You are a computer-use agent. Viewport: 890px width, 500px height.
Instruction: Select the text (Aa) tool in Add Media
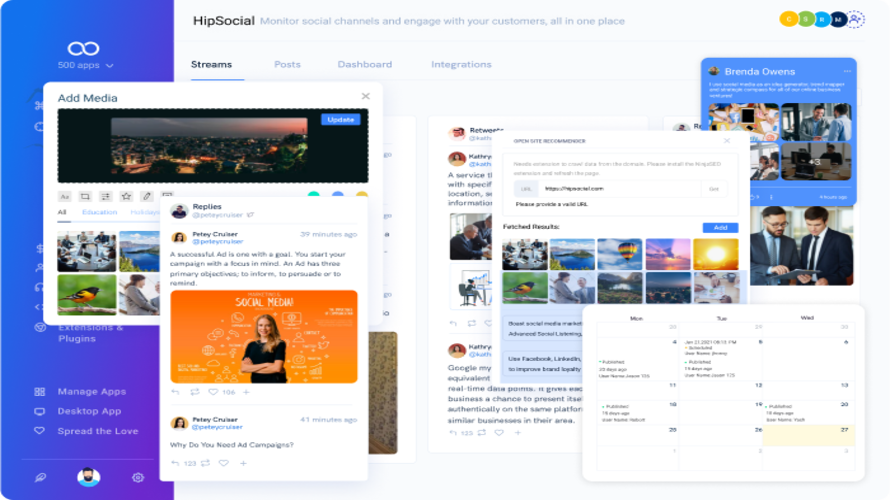click(65, 196)
